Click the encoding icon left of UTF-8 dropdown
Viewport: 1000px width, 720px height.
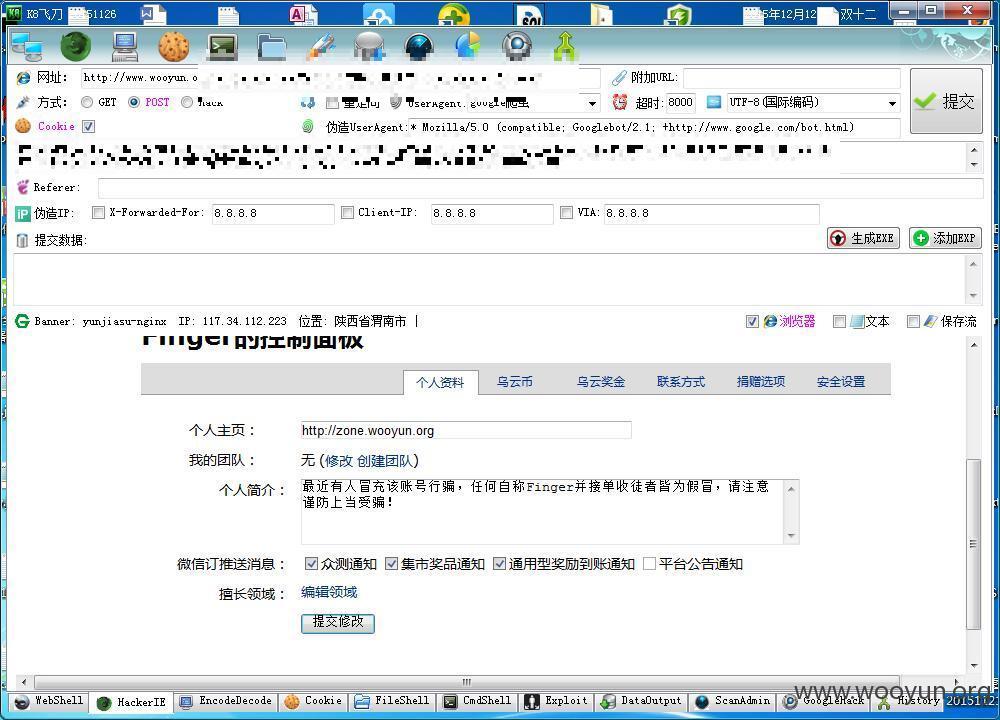pyautogui.click(x=714, y=102)
